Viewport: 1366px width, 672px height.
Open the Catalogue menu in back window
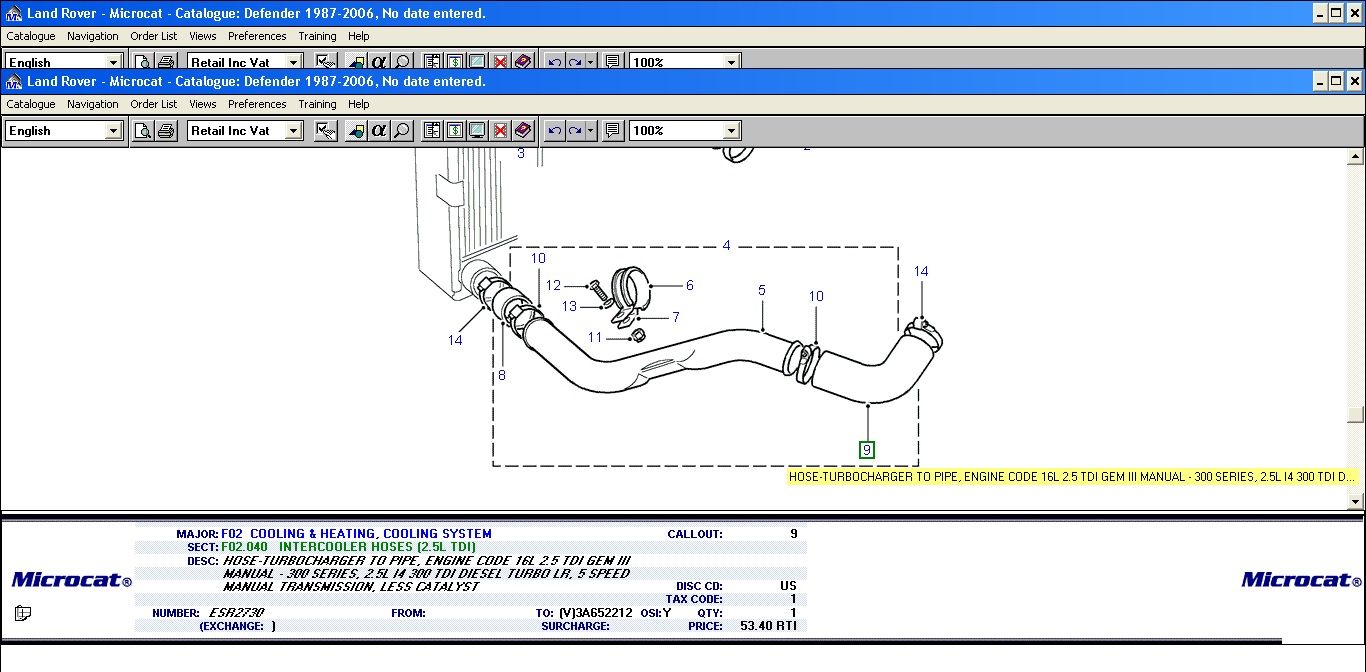[x=31, y=36]
